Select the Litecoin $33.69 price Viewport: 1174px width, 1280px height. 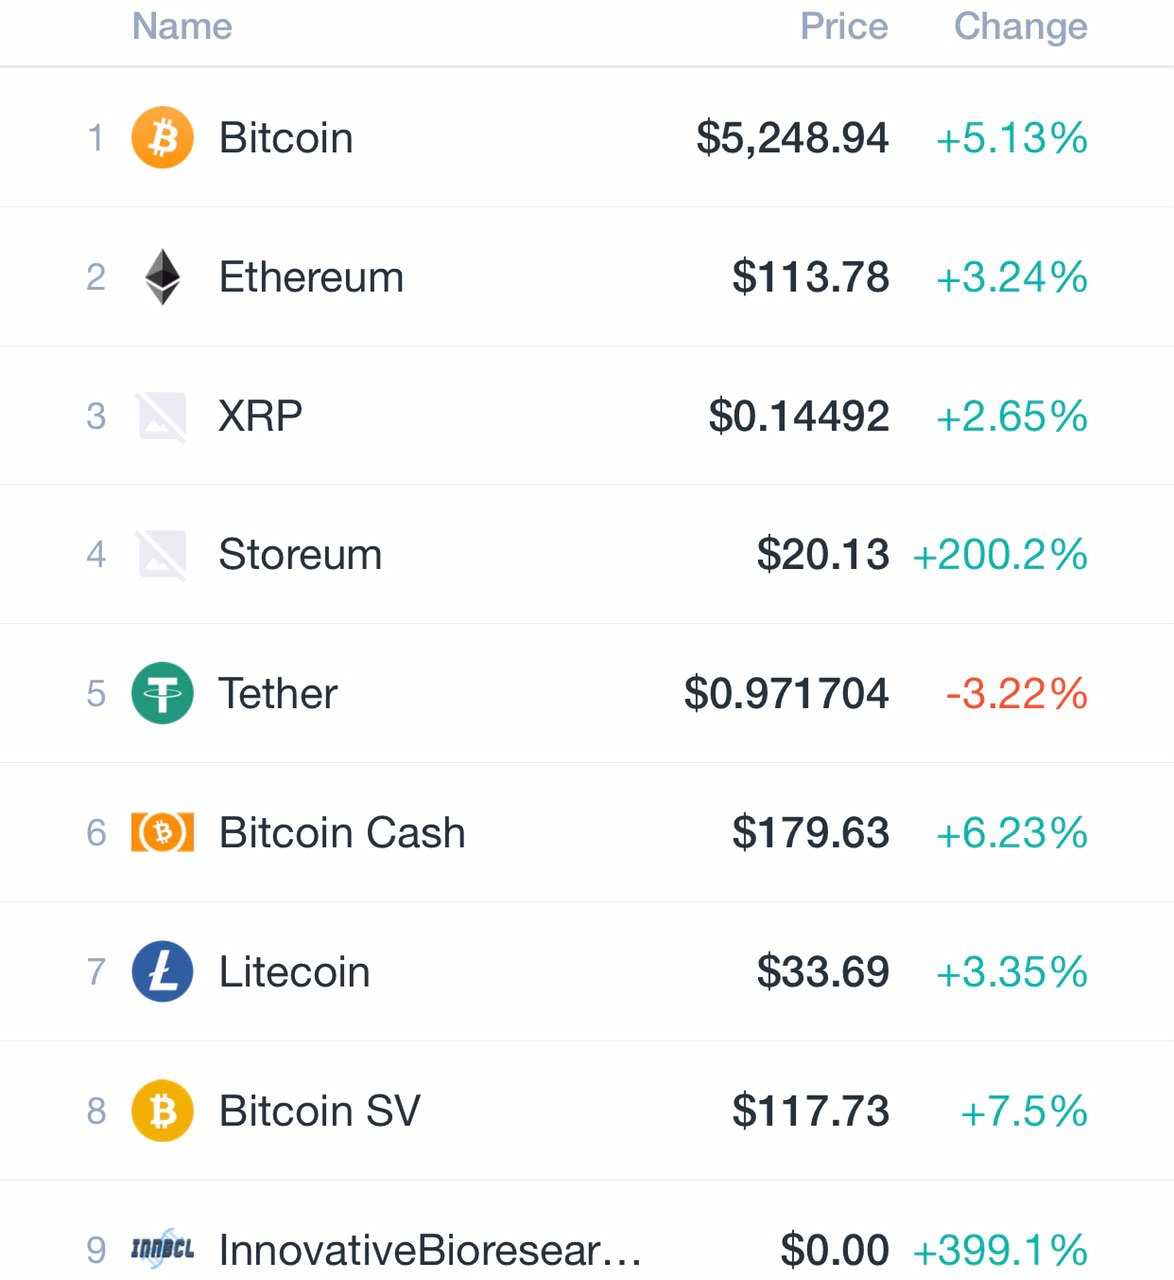(x=823, y=971)
